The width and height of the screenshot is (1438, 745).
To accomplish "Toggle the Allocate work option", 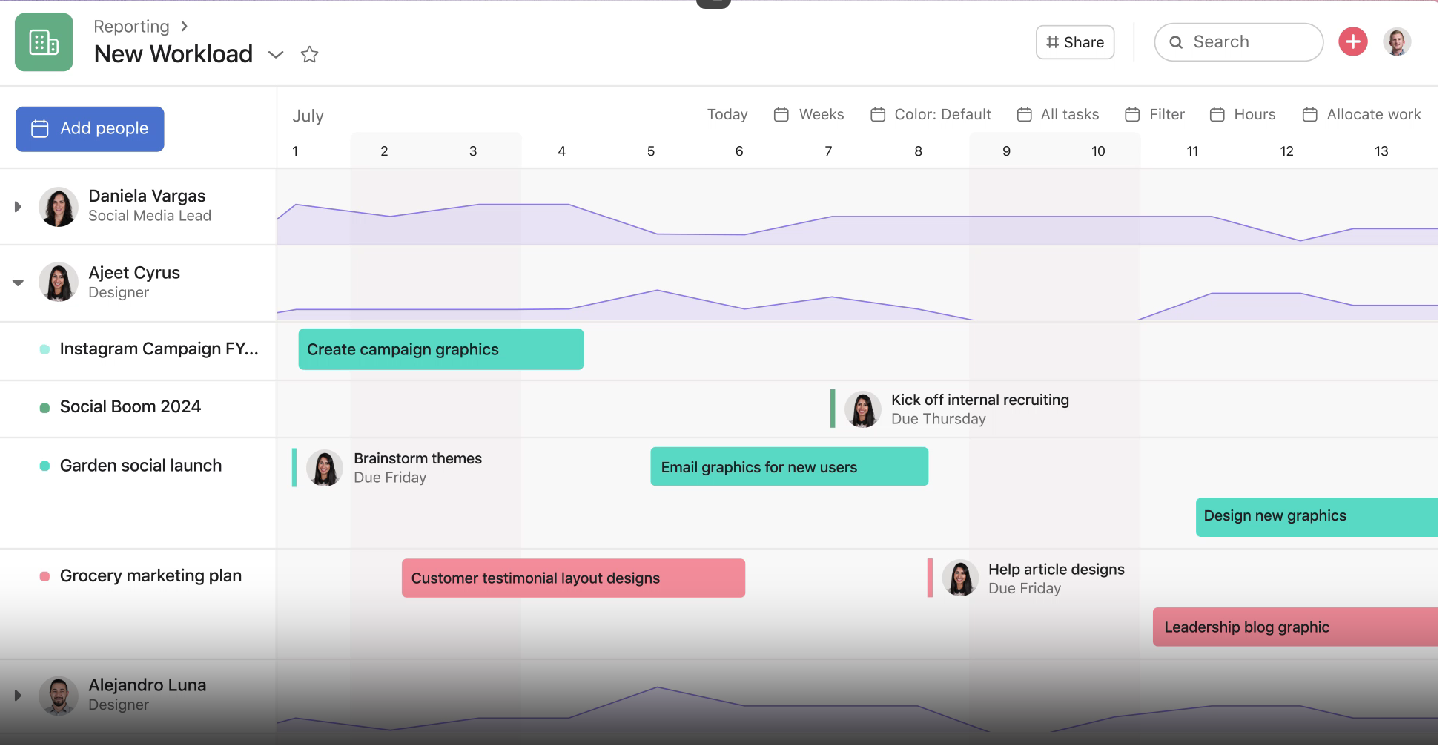I will (x=1362, y=114).
